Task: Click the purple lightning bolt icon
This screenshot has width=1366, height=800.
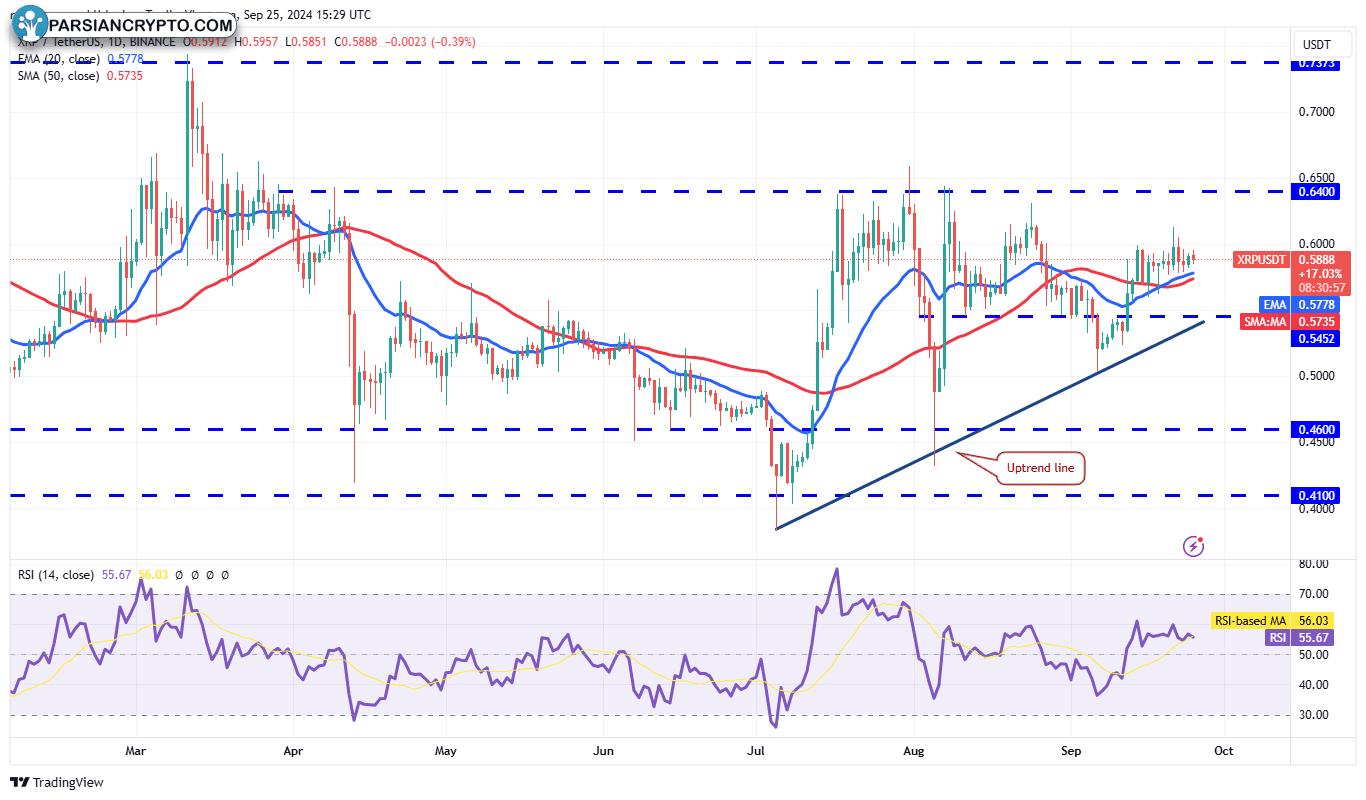Action: coord(1193,546)
